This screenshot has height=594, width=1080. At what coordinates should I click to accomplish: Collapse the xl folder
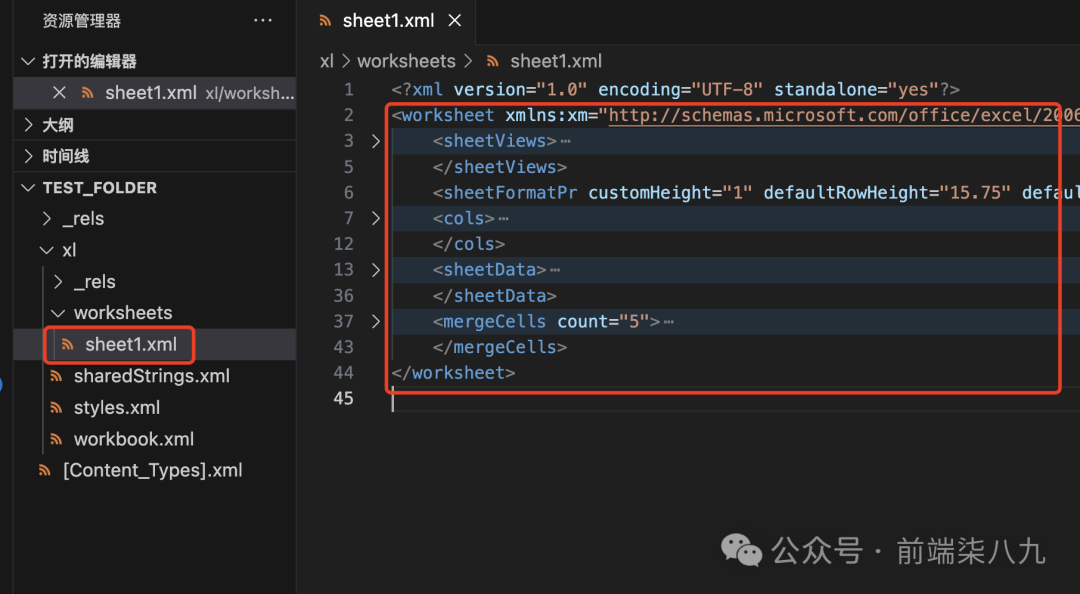46,251
